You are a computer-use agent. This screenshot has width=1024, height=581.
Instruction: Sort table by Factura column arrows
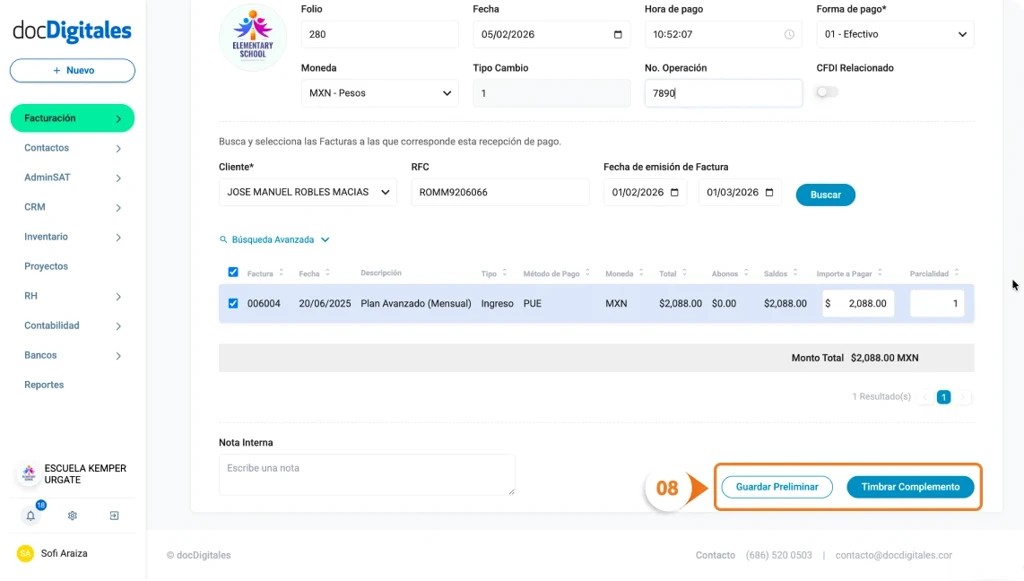coord(282,273)
